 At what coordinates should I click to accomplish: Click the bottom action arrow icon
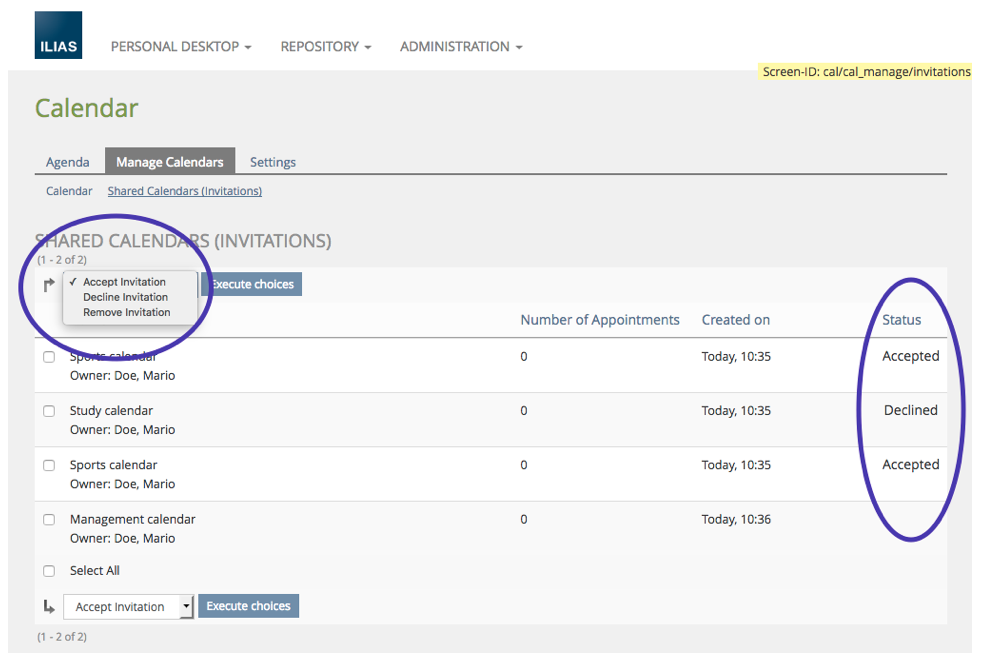[49, 606]
